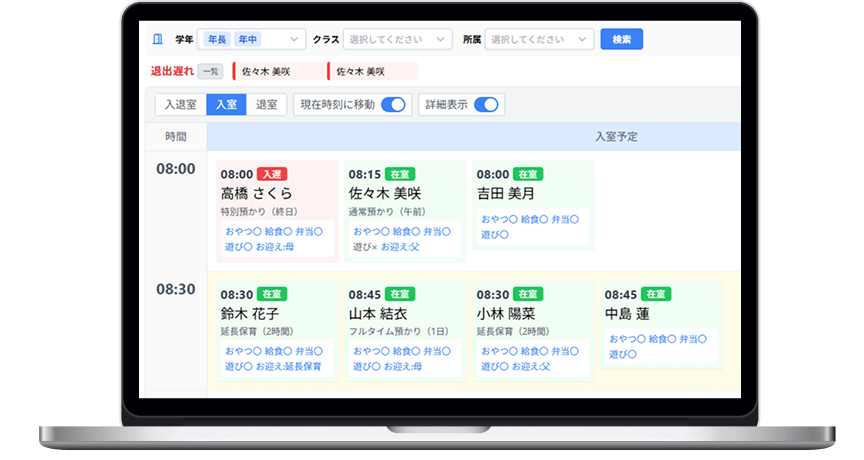Click the 08:30 time row label
The width and height of the screenshot is (864, 460).
point(176,289)
